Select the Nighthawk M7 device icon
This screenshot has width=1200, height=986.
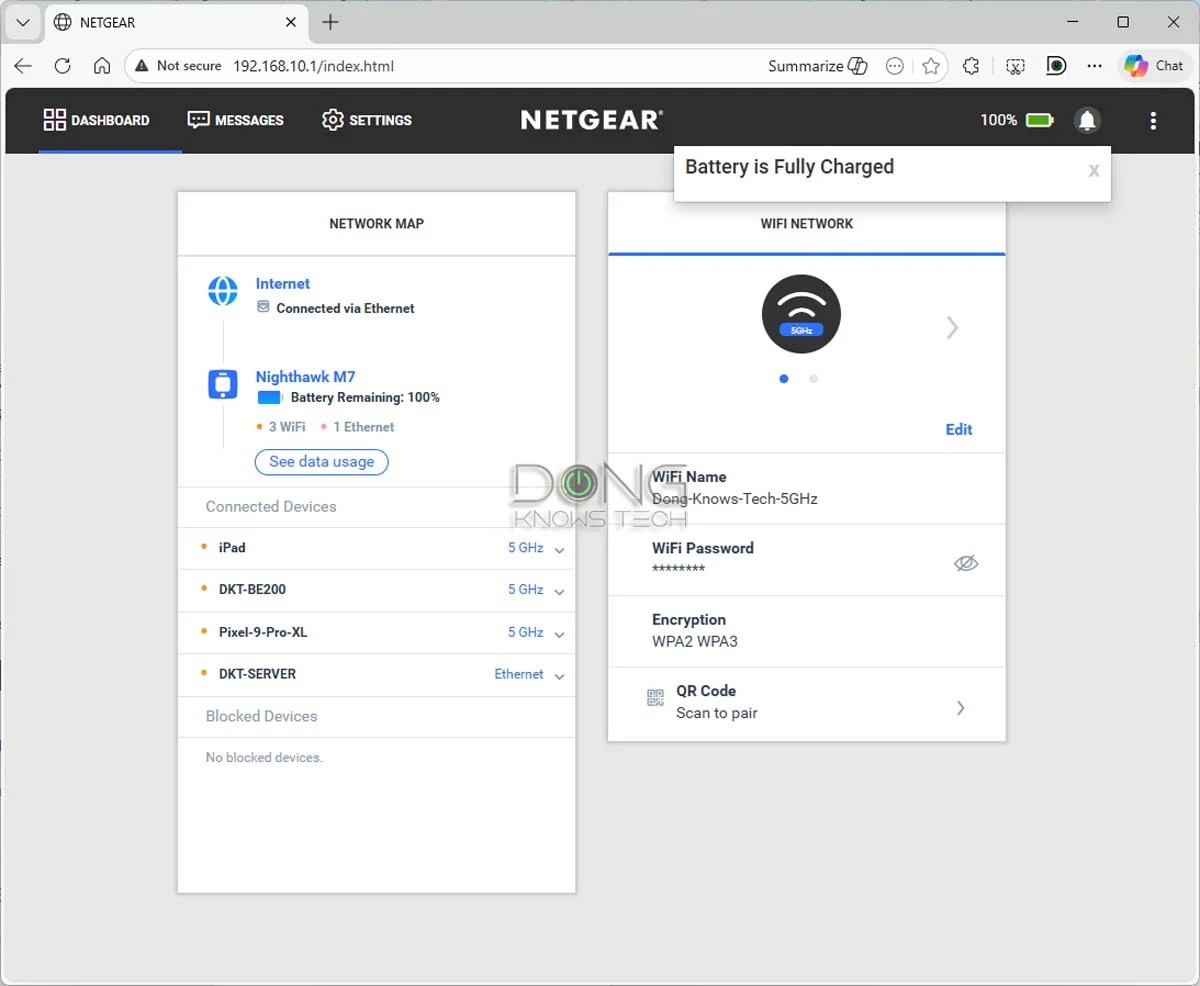tap(221, 384)
